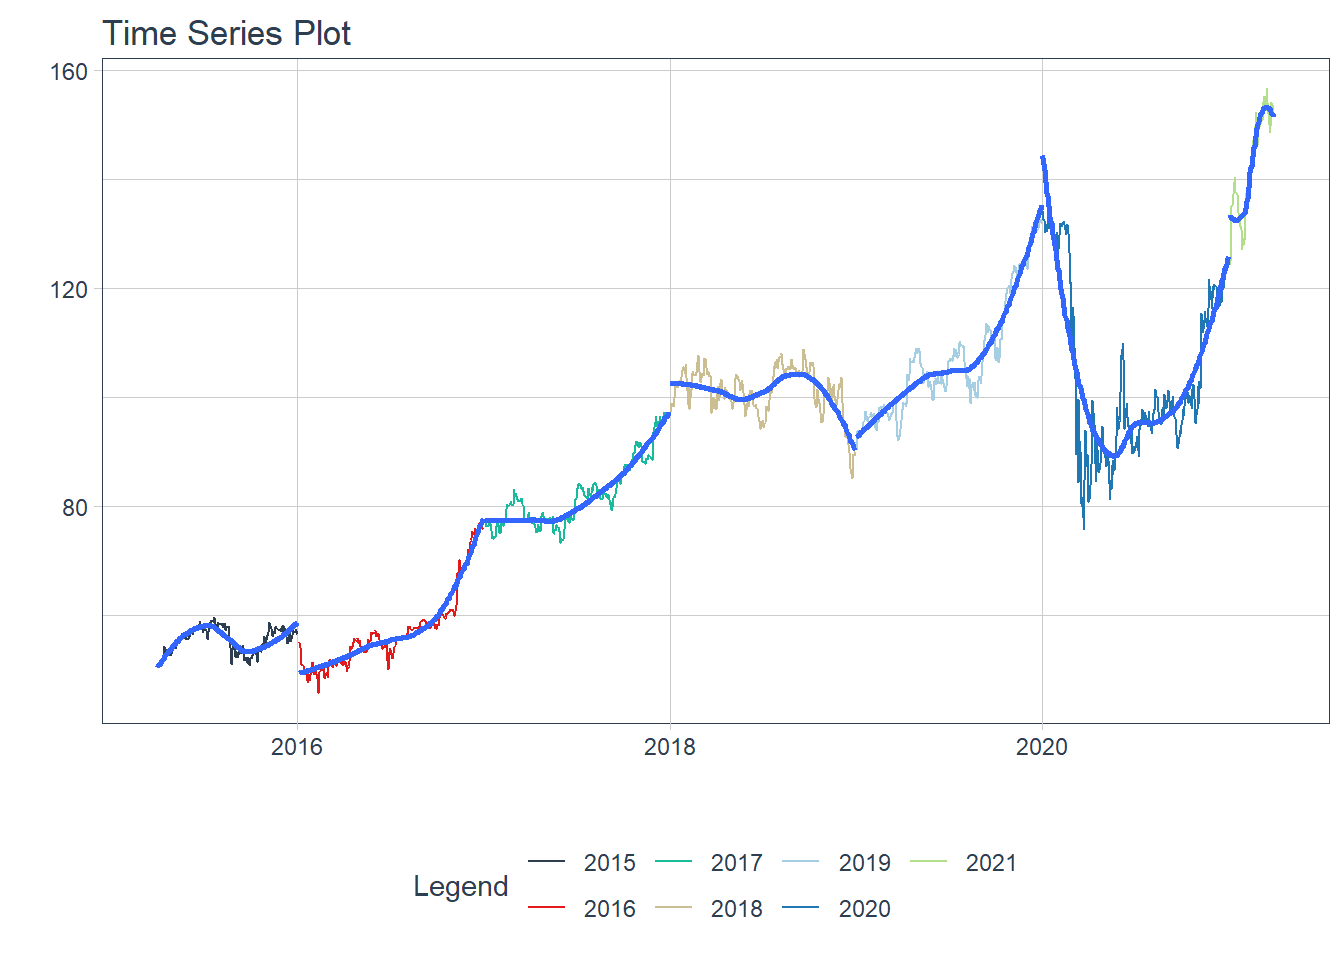Select the tan 2018 legend swatch

tap(673, 908)
